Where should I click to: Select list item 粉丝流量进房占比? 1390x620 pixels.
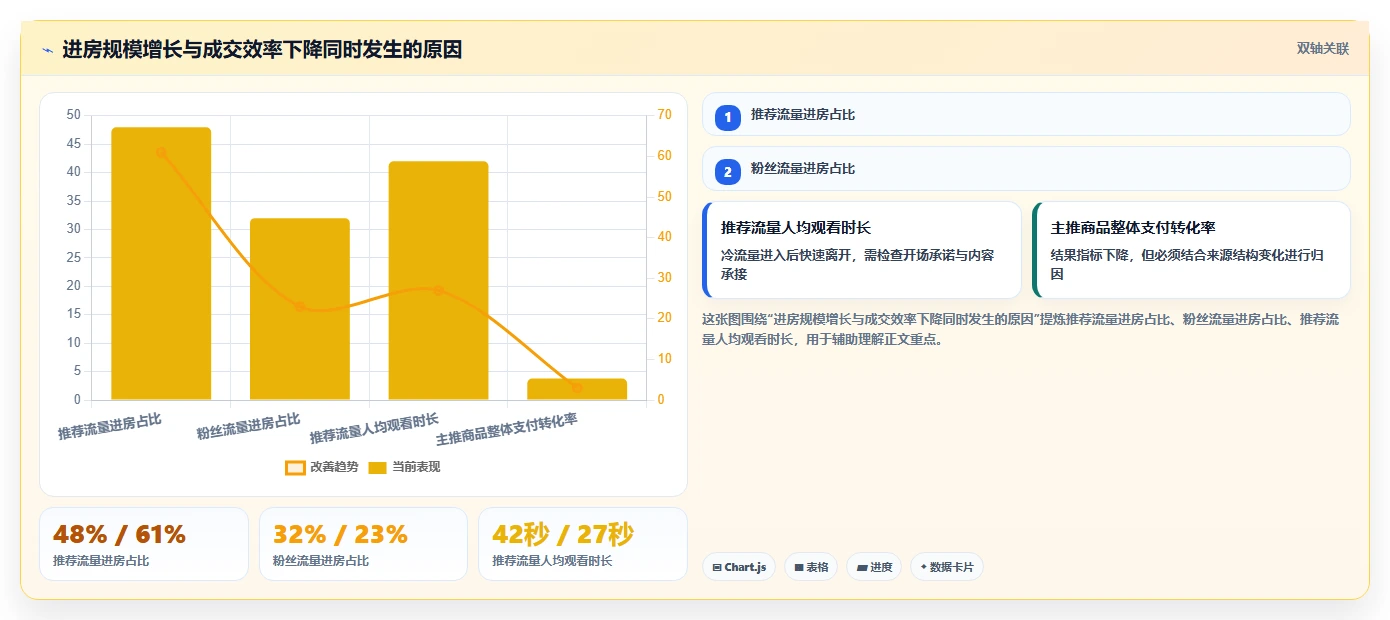click(x=1026, y=168)
